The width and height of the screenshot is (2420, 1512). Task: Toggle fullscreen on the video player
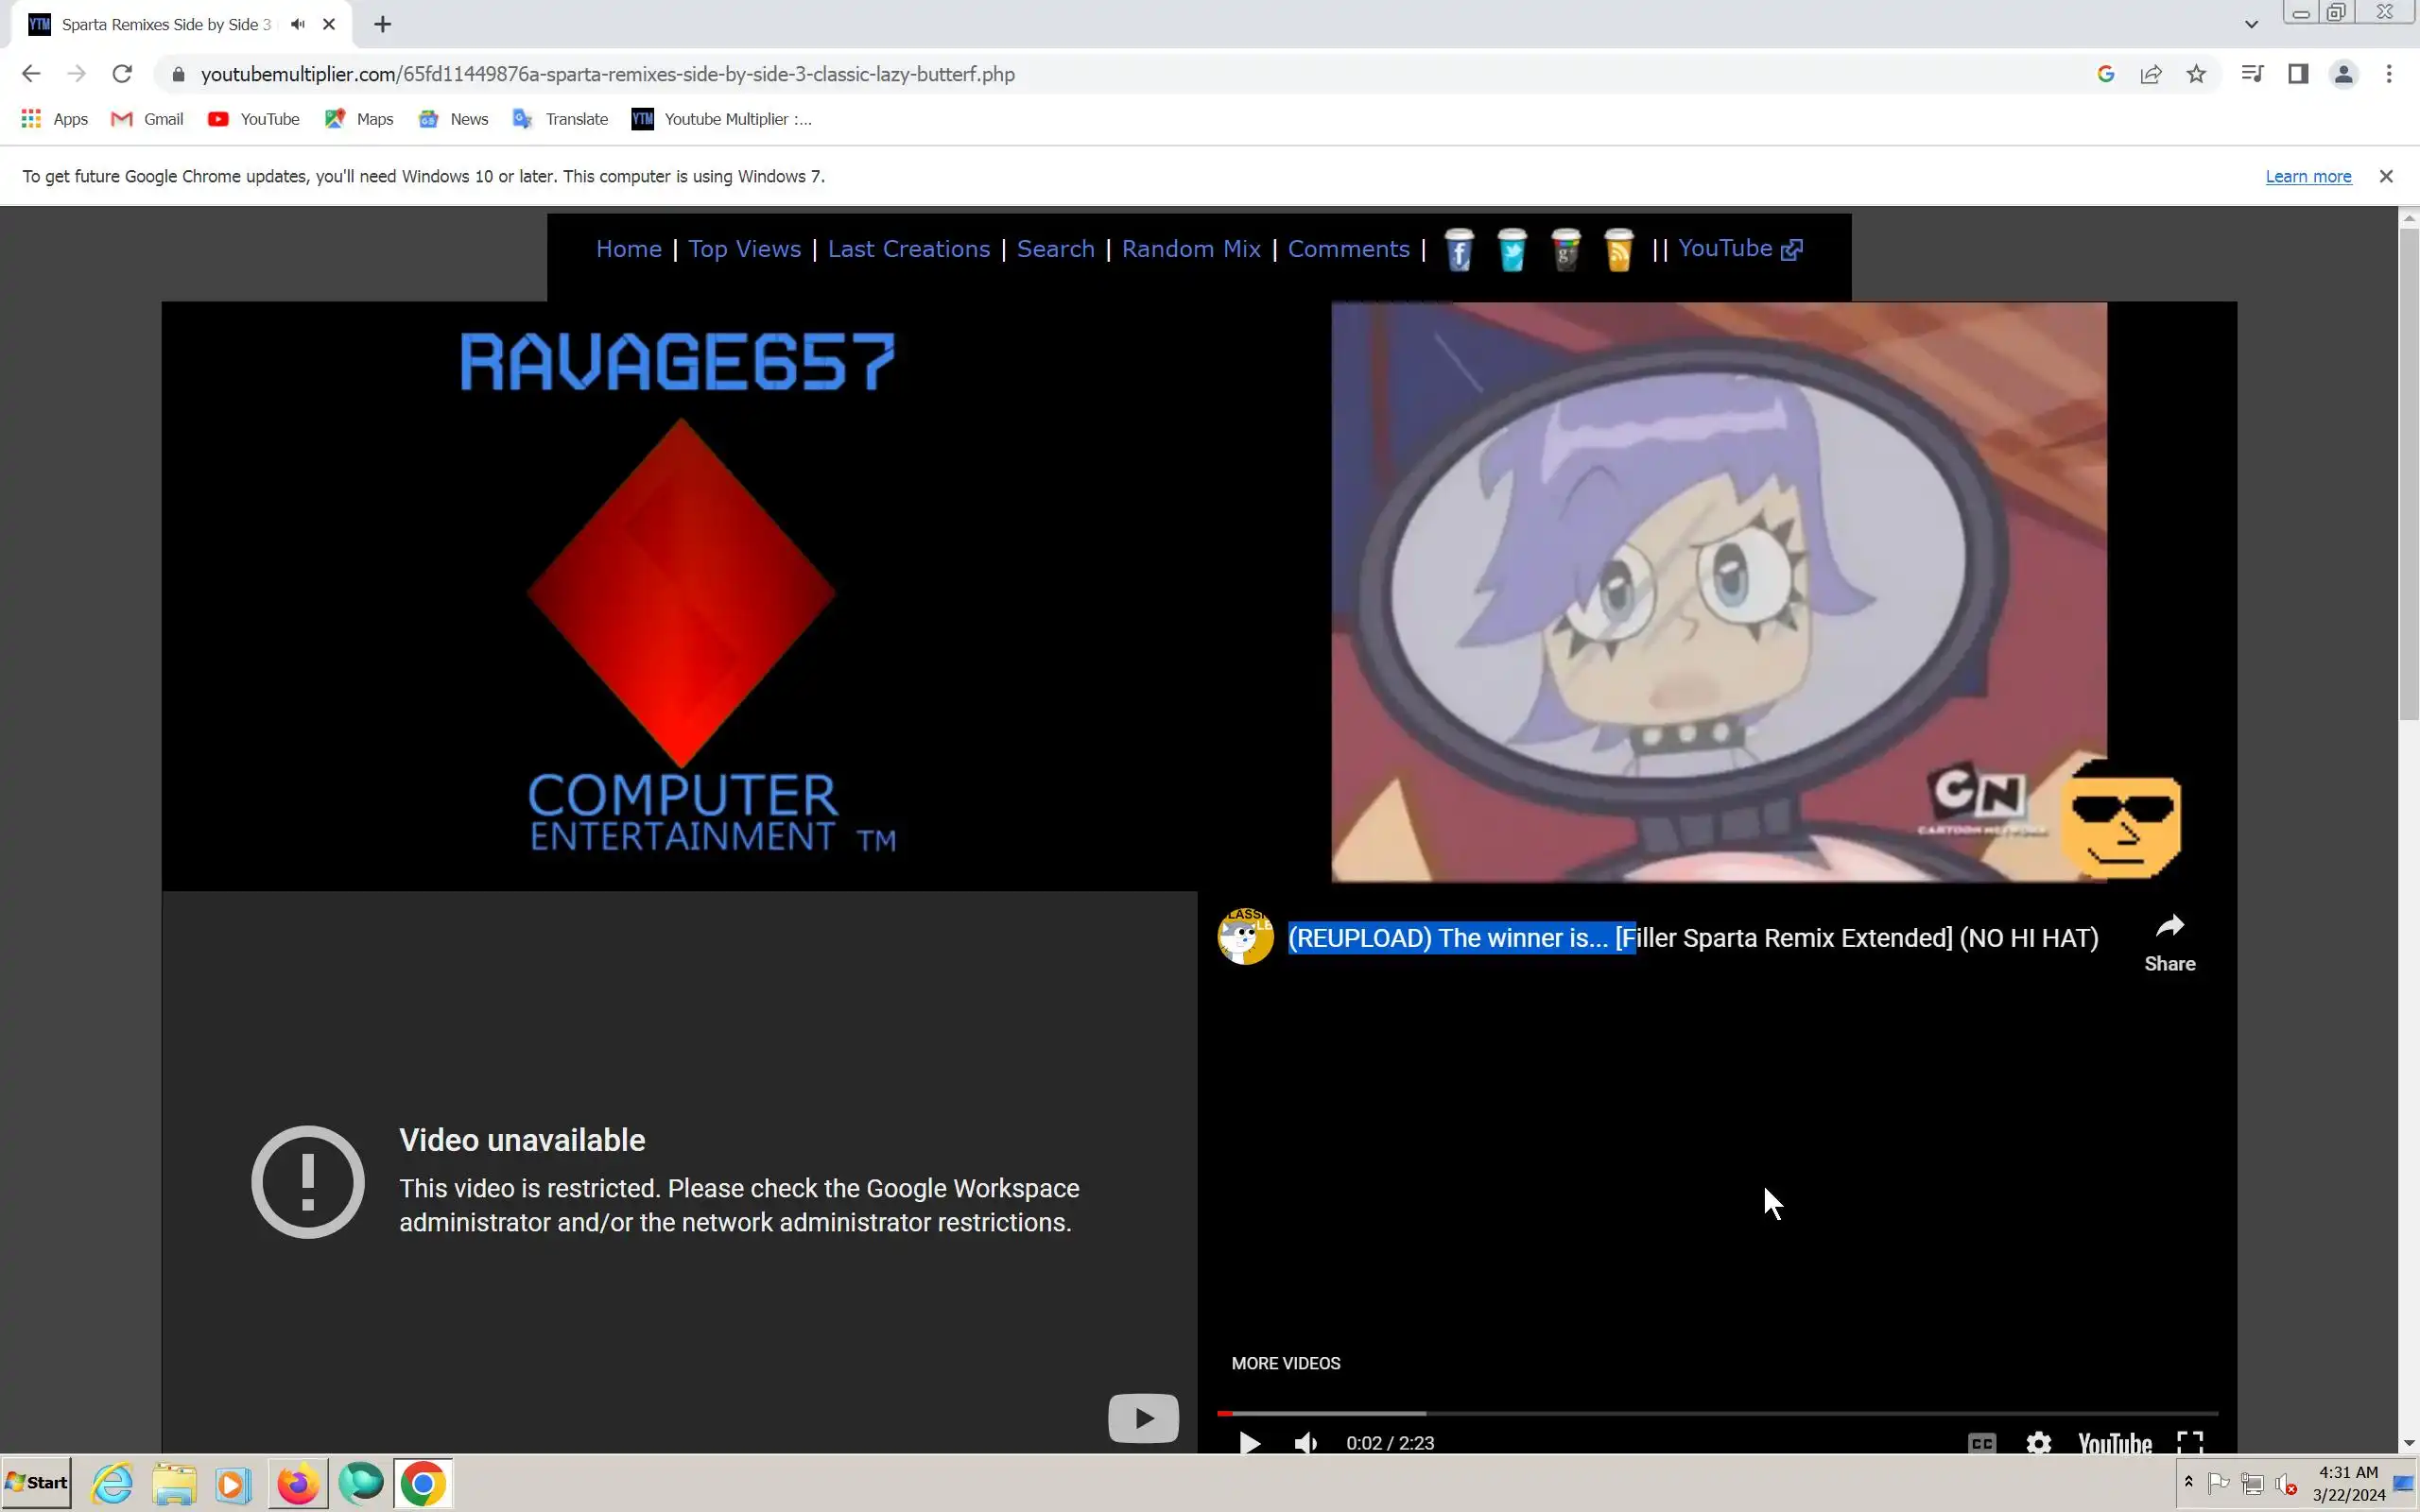coord(2190,1443)
